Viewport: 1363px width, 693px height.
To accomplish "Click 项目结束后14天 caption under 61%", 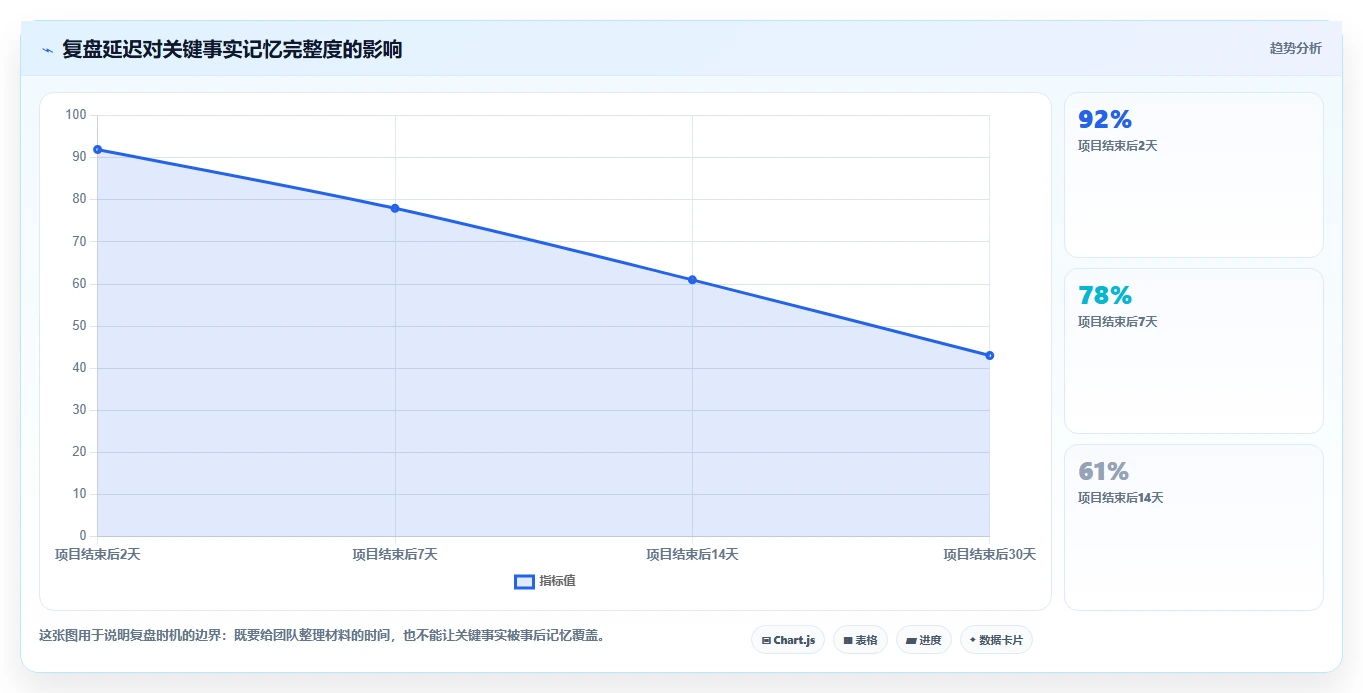I will coord(1120,498).
